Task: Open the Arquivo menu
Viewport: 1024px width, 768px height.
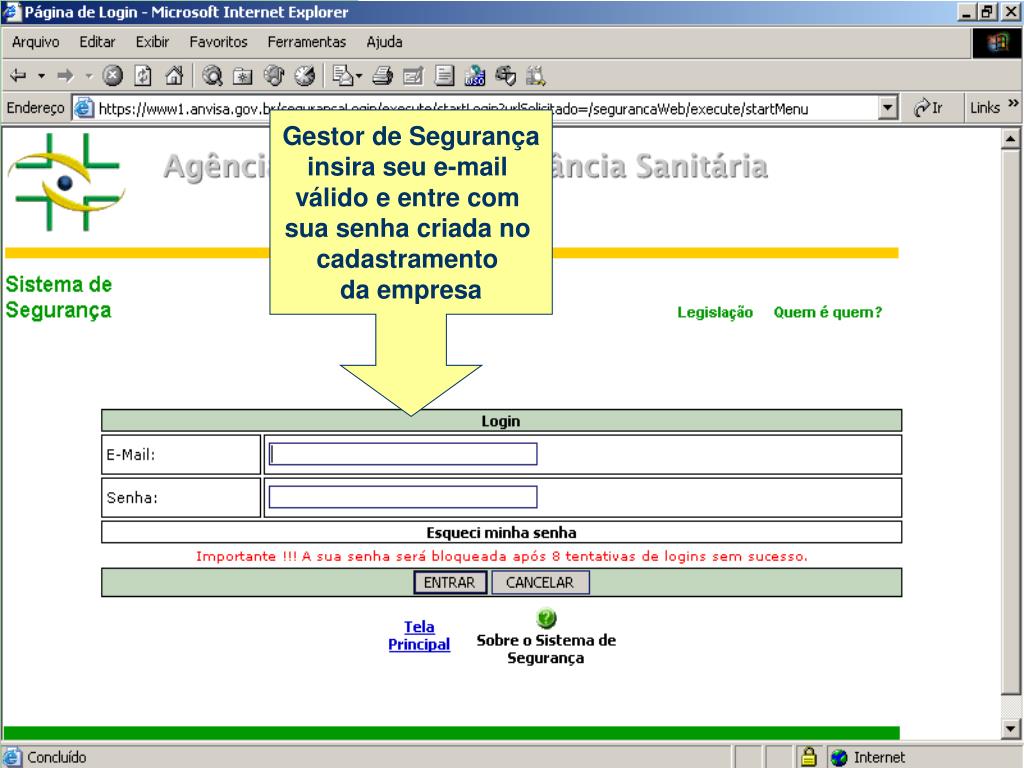Action: [35, 42]
